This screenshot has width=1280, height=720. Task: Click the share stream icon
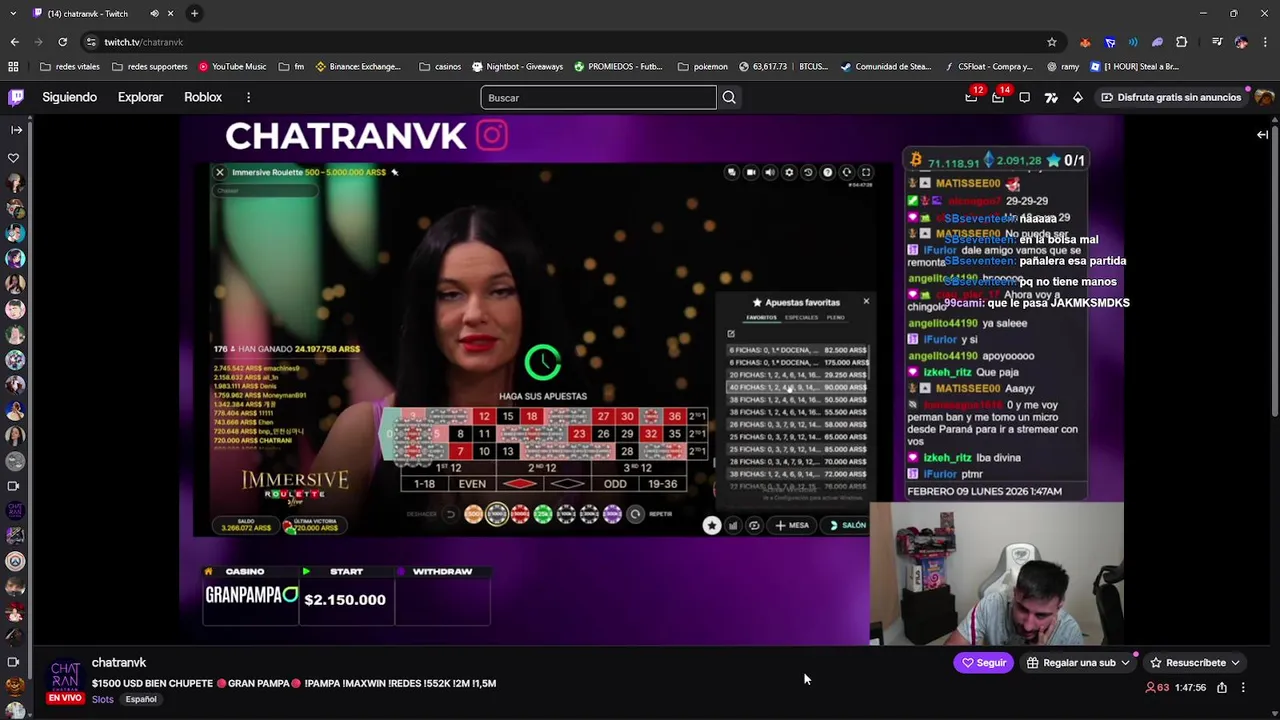[x=1222, y=688]
